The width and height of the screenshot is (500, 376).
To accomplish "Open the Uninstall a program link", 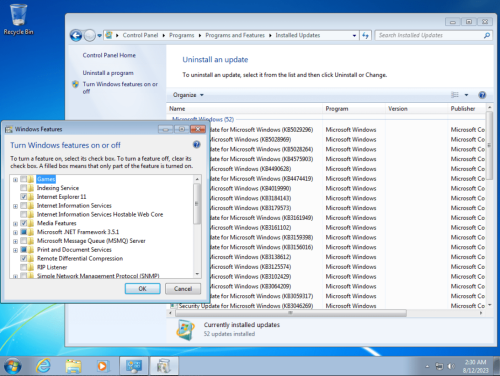I will tap(108, 73).
